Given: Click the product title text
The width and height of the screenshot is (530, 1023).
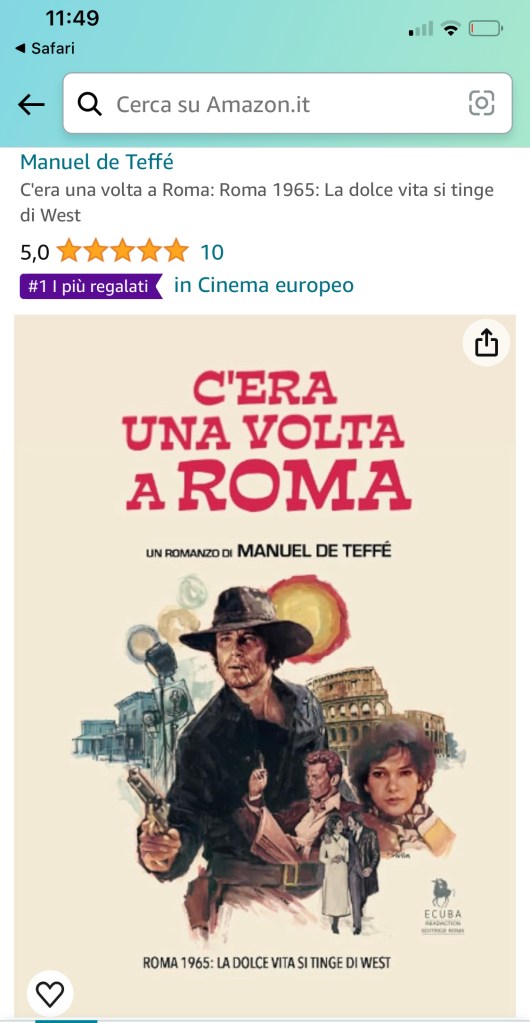Looking at the screenshot, I should tap(257, 202).
